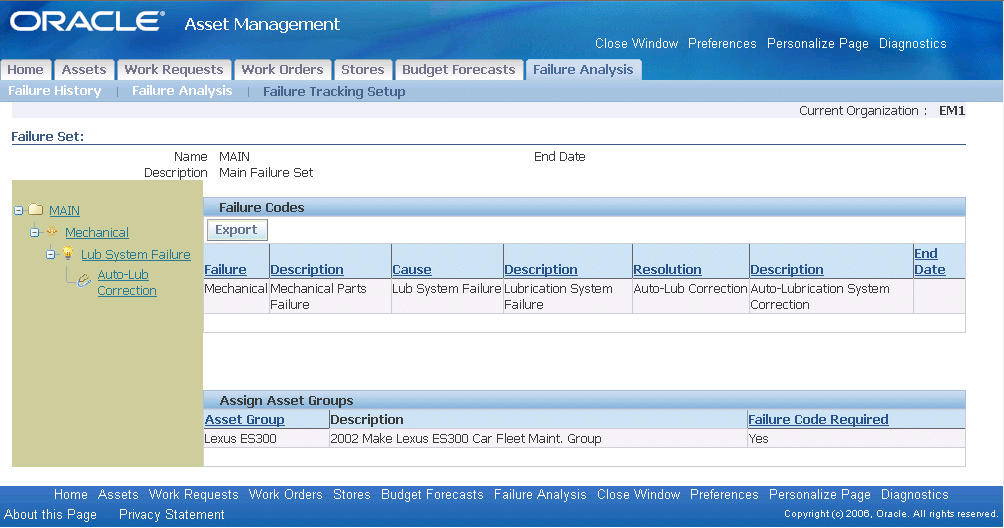Select the Failure Tracking Setup subtab
This screenshot has height=528, width=1004.
pyautogui.click(x=334, y=92)
